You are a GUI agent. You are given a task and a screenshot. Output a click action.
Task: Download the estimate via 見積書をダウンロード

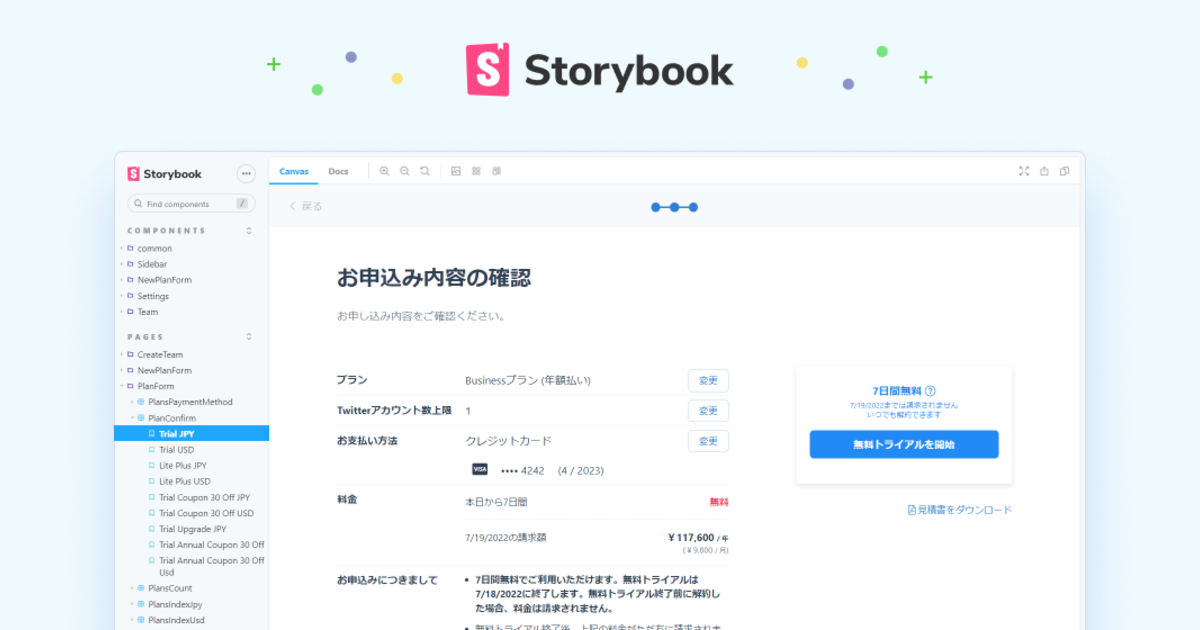click(960, 510)
